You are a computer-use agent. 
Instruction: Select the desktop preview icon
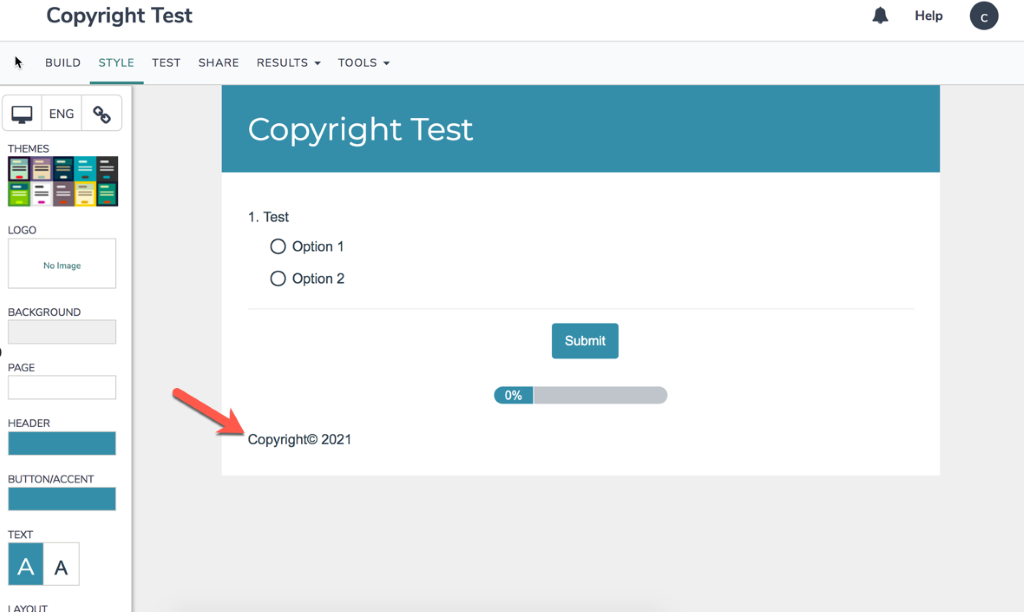22,114
